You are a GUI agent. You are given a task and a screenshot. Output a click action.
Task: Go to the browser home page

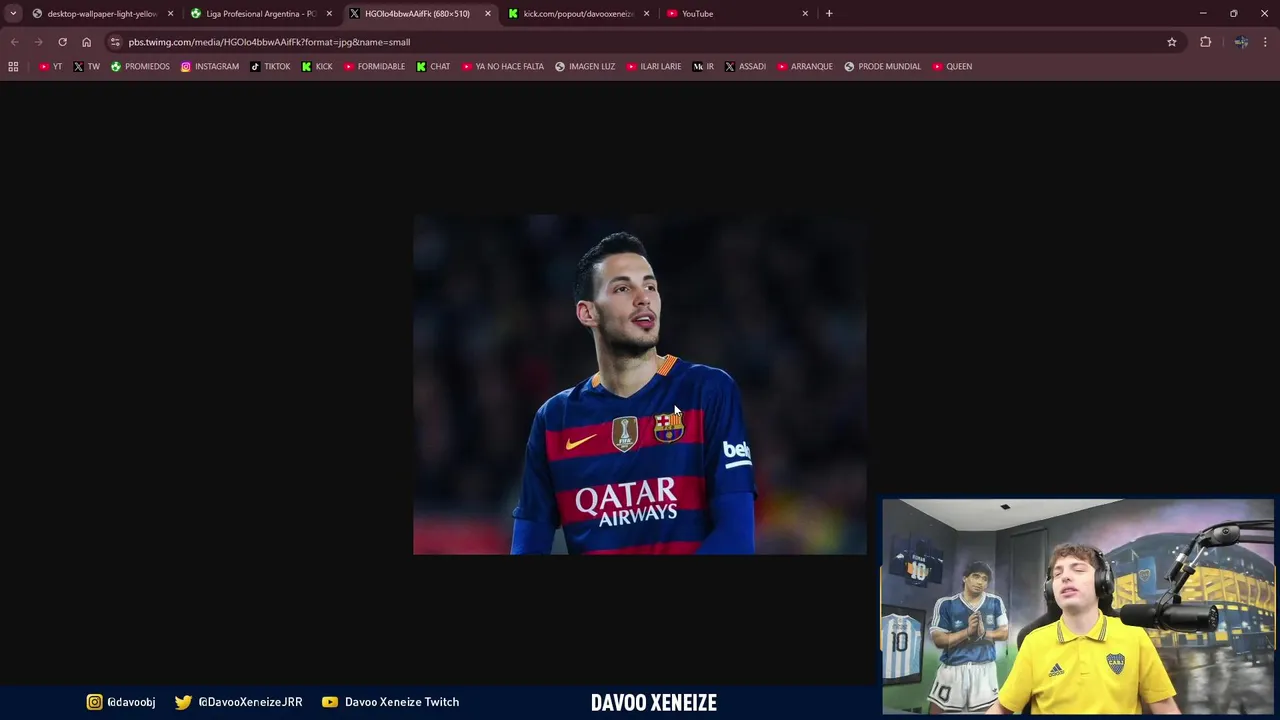(x=86, y=42)
